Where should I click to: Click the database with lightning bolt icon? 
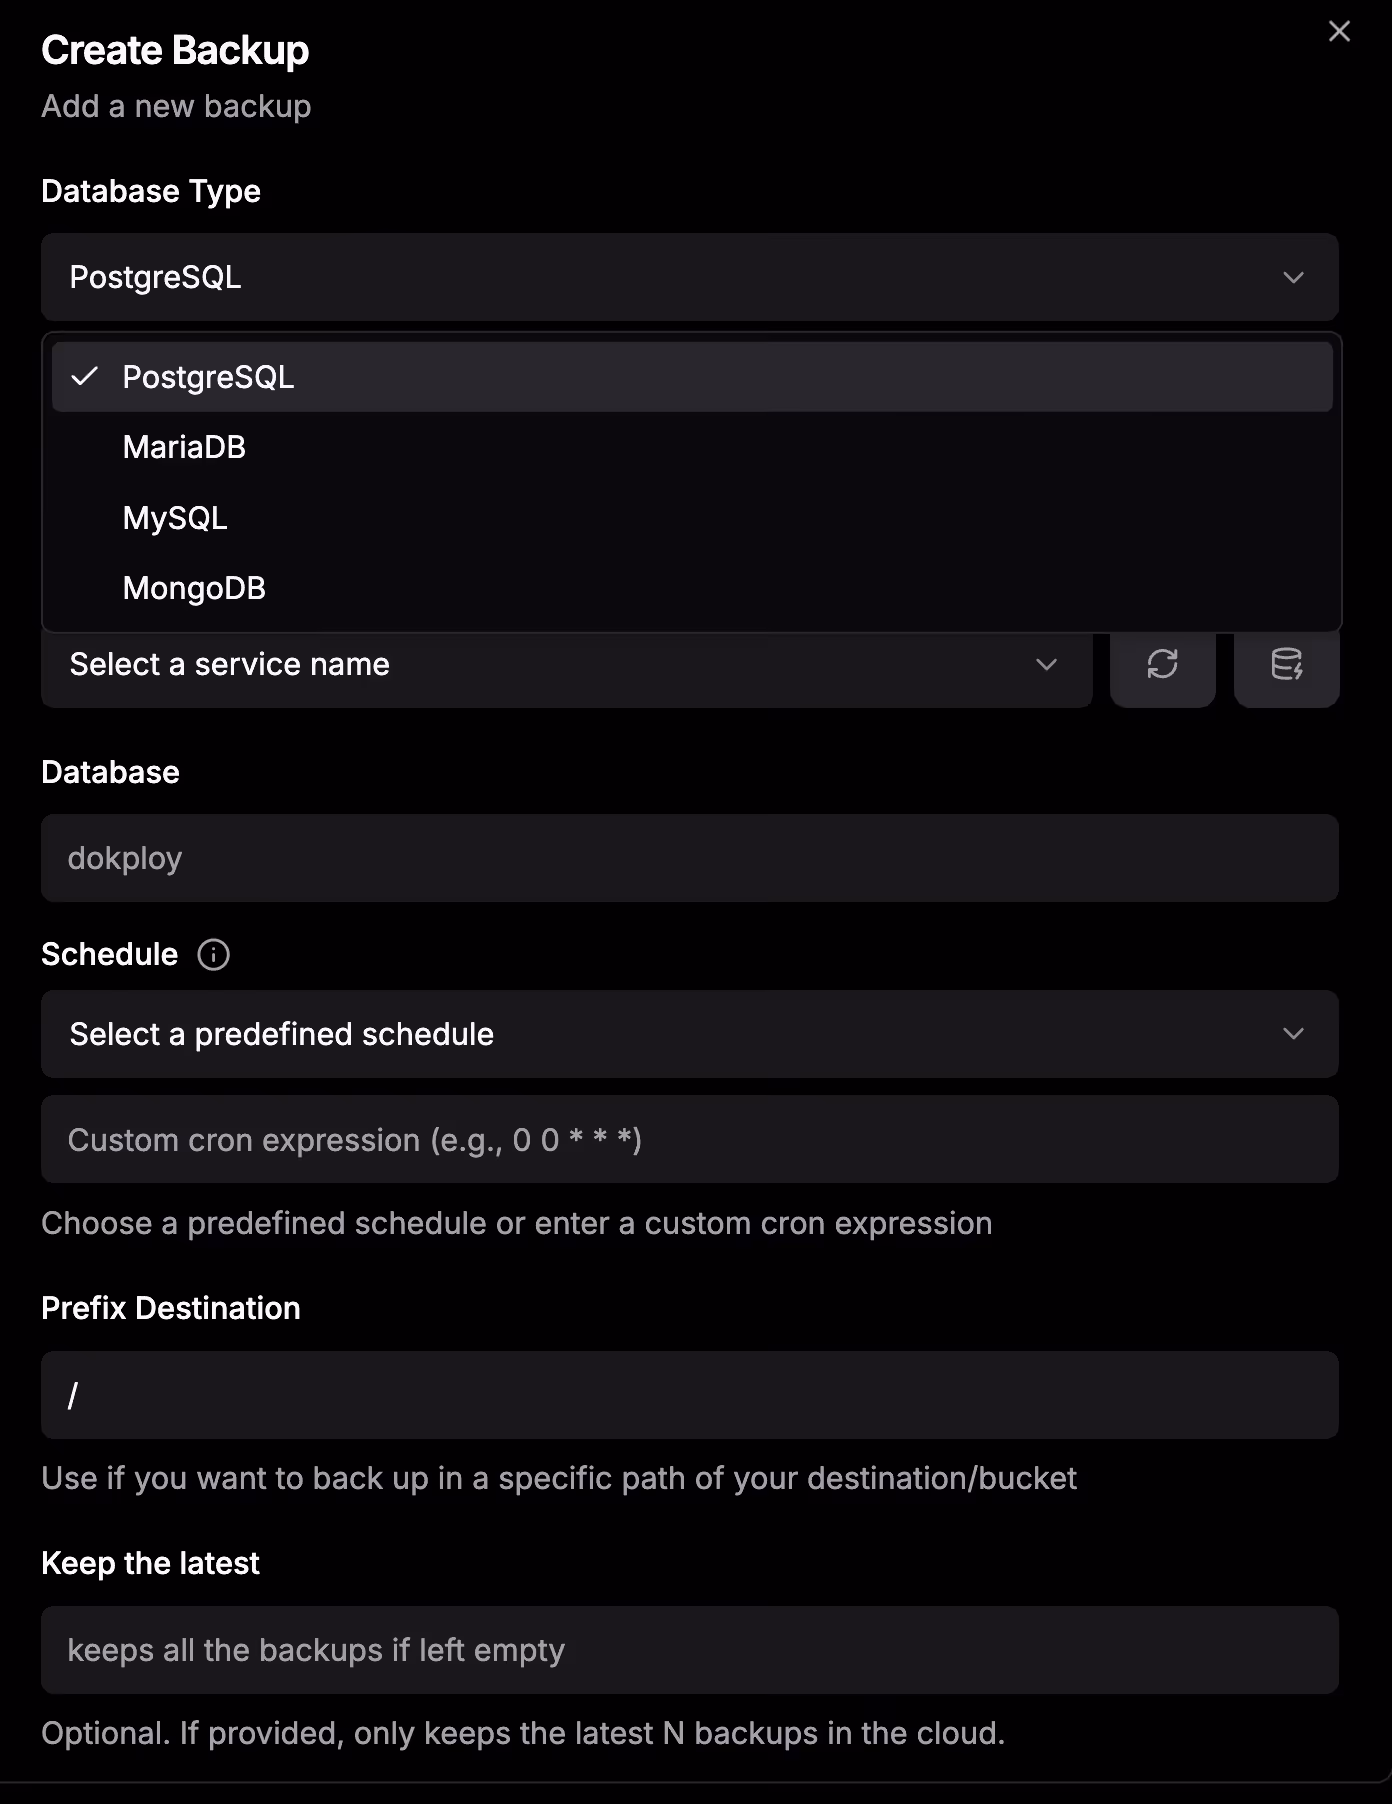[x=1287, y=664]
